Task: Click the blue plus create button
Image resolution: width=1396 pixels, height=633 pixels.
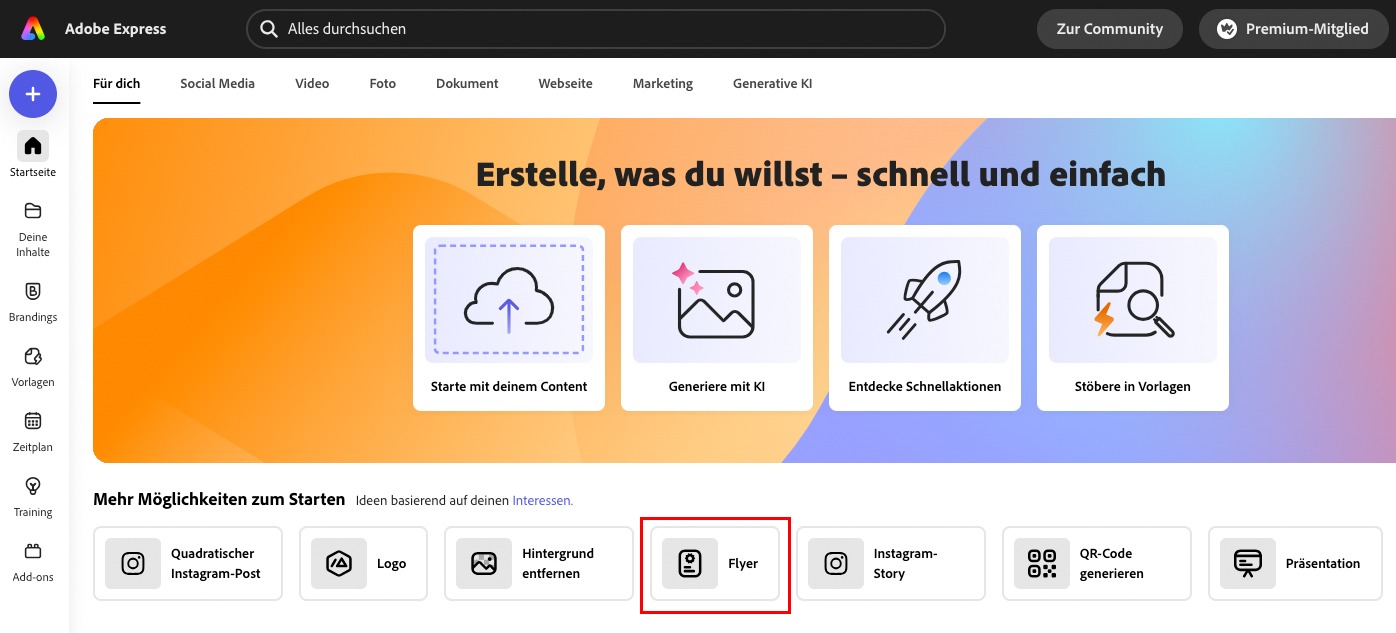Action: (x=33, y=94)
